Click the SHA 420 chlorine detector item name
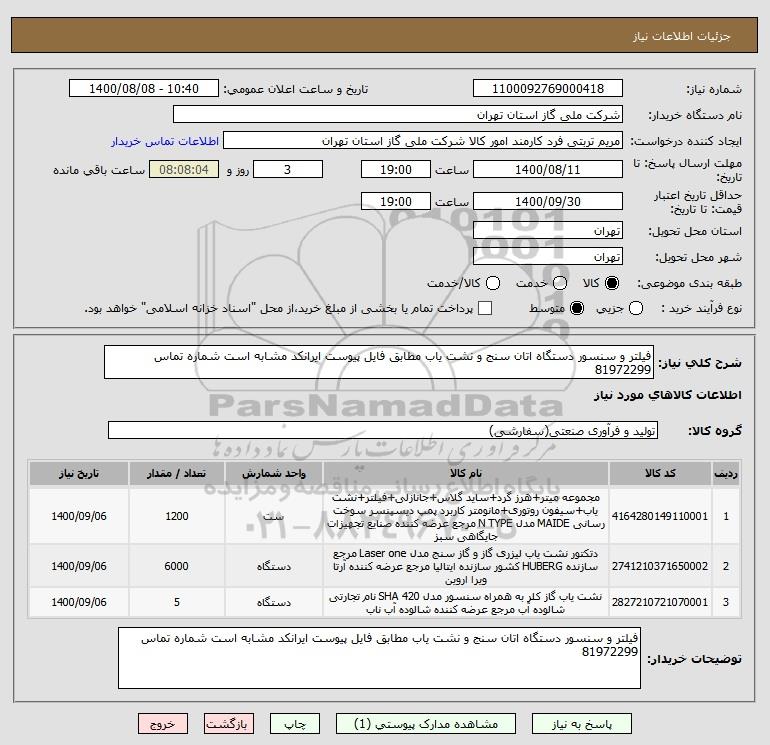The image size is (770, 745). click(466, 603)
